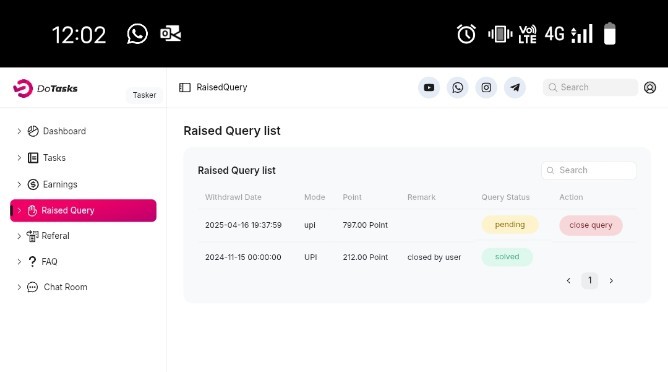Click the uppercase UPI mode cell
This screenshot has height=372, width=668.
point(311,257)
